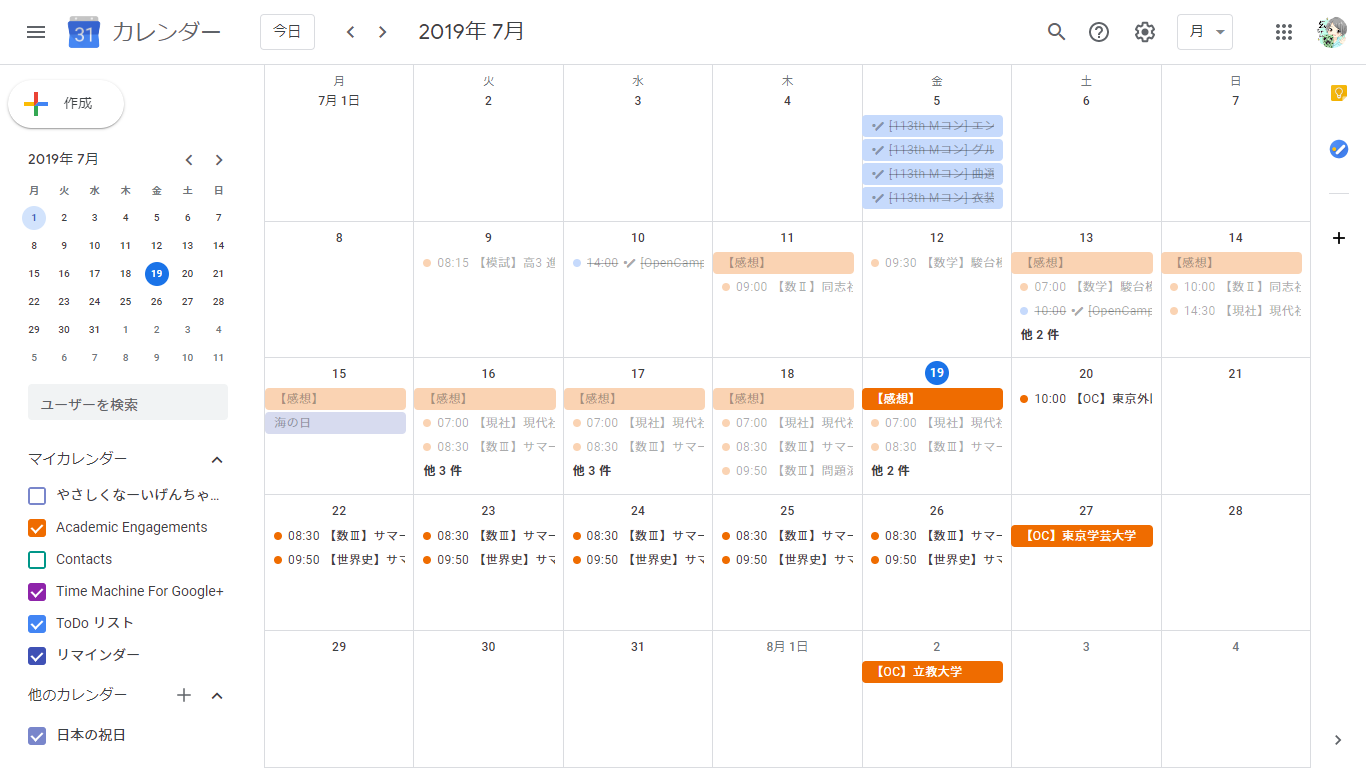Open the Help question mark icon

point(1099,32)
